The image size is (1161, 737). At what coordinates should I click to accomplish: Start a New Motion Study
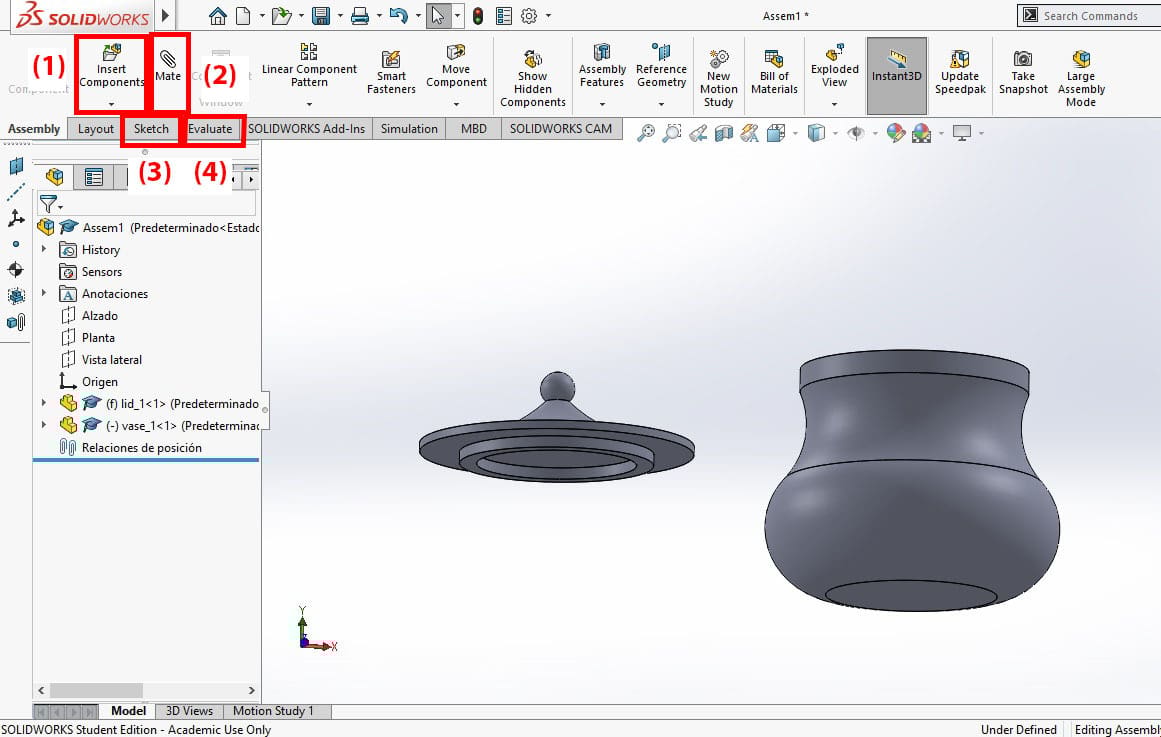(x=718, y=79)
